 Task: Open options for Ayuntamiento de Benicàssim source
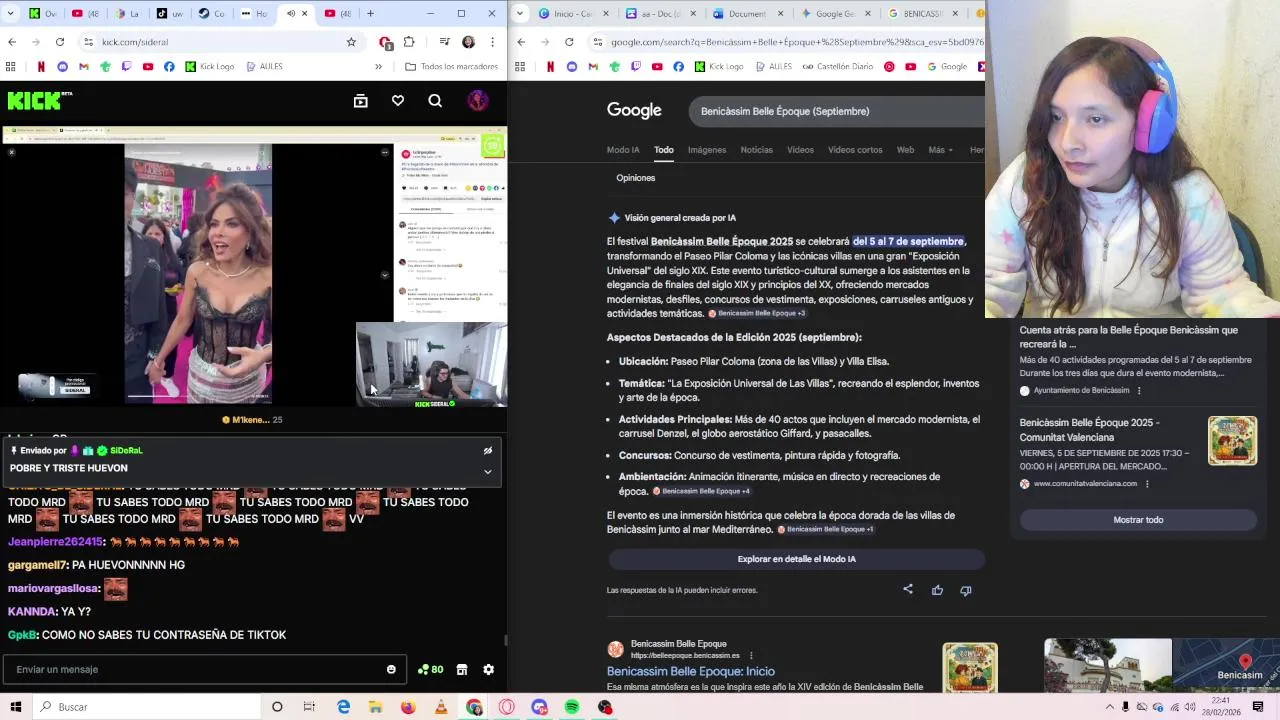[1139, 391]
